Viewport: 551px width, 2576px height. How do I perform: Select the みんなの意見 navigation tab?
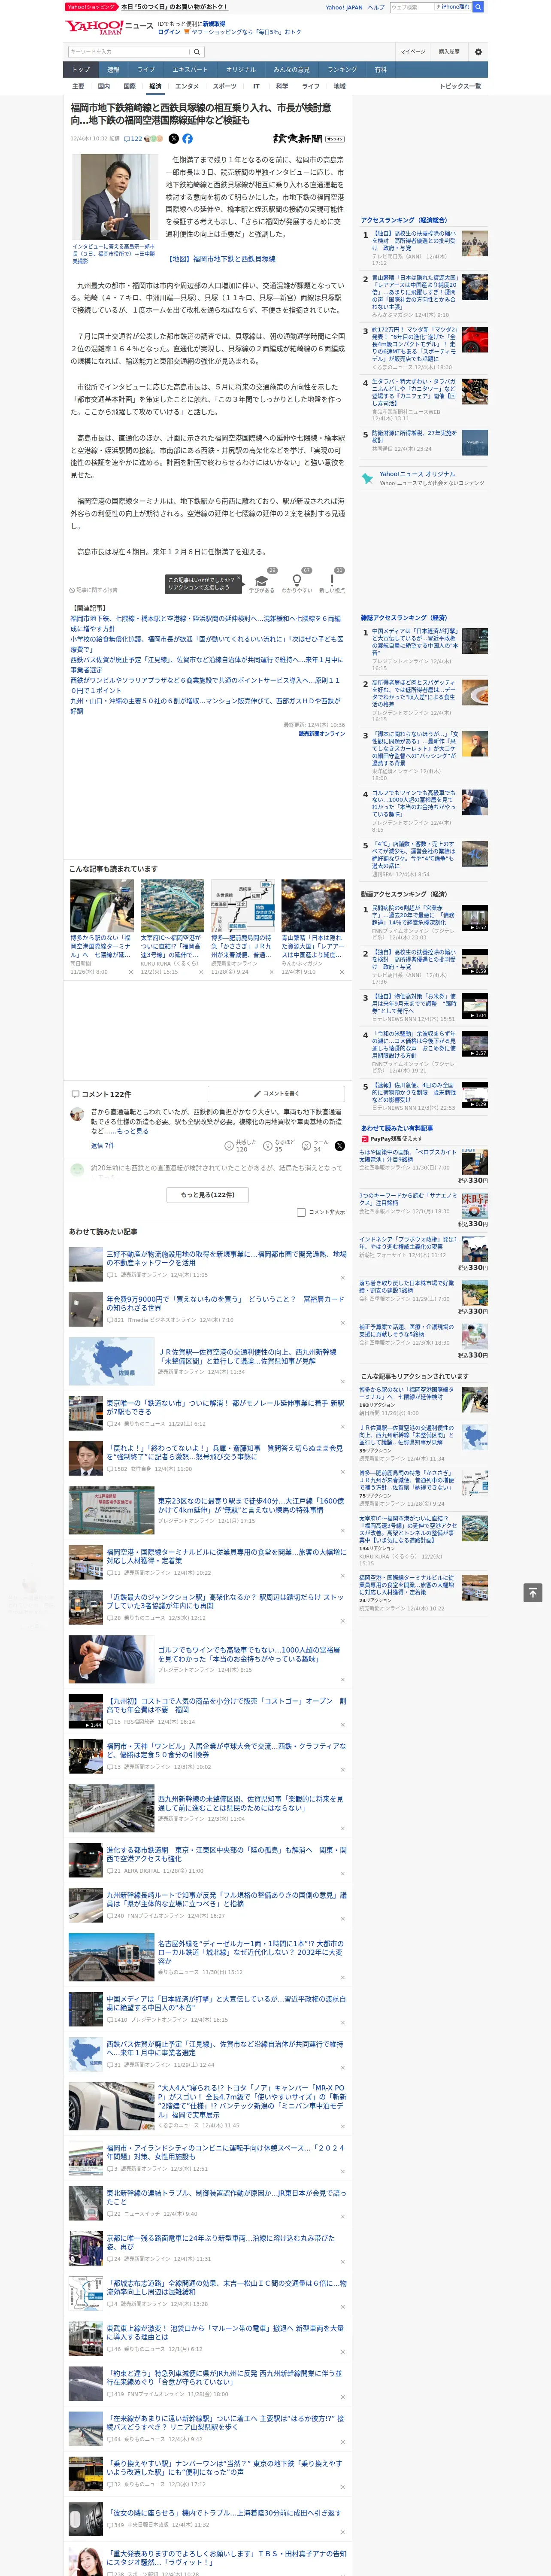pyautogui.click(x=291, y=70)
